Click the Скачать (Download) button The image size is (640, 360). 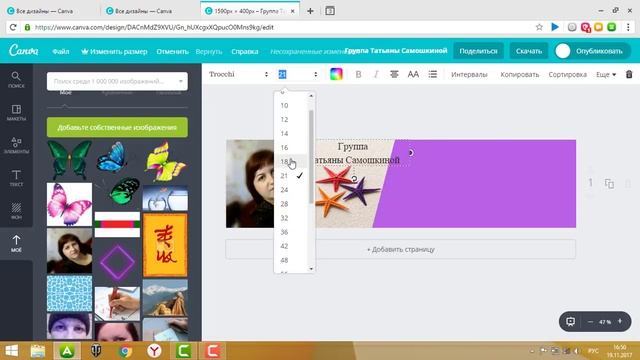(529, 51)
